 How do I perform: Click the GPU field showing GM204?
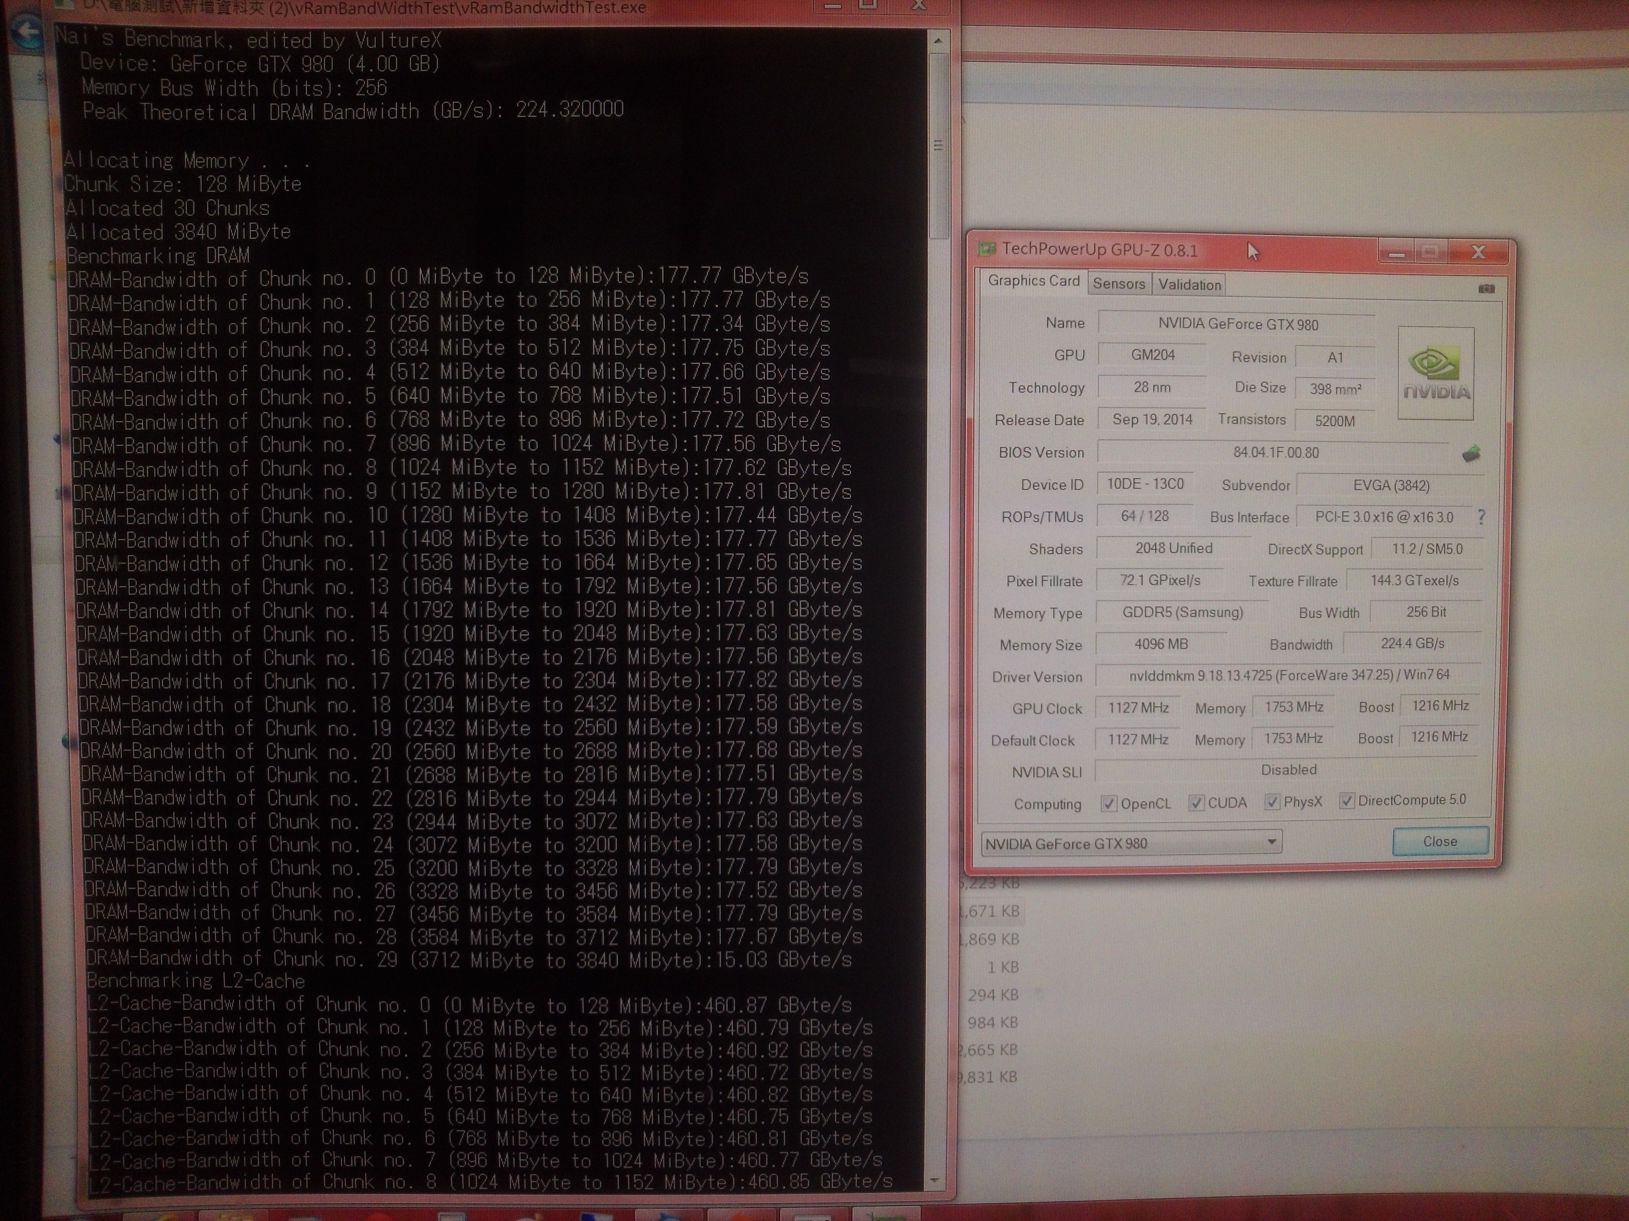tap(1152, 355)
